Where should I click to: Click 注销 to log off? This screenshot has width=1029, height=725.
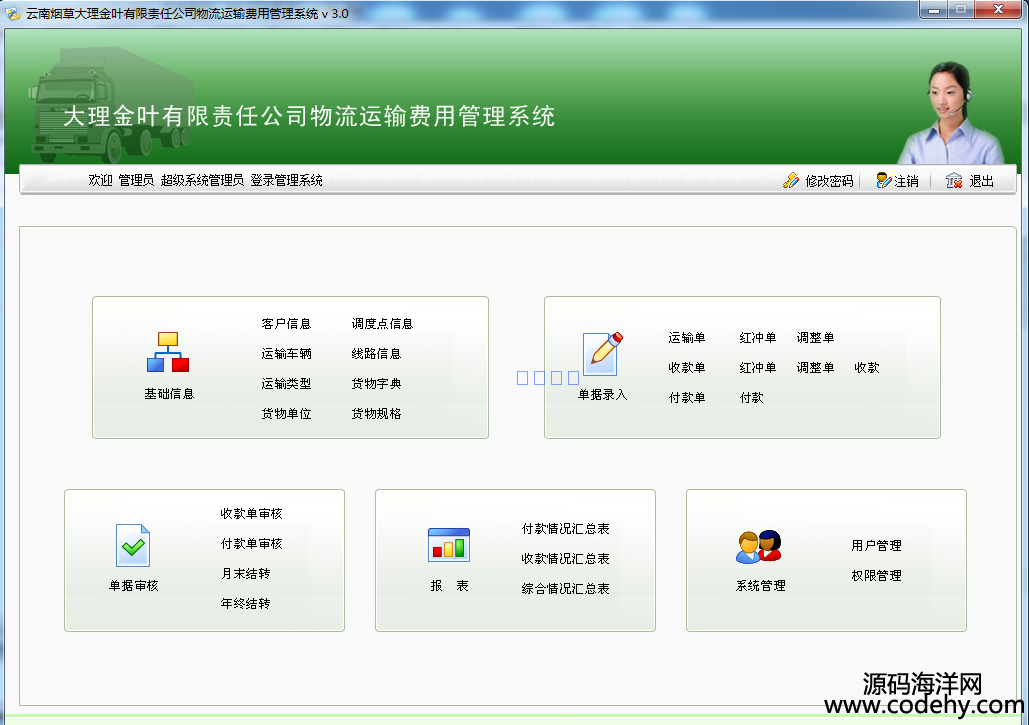(906, 181)
